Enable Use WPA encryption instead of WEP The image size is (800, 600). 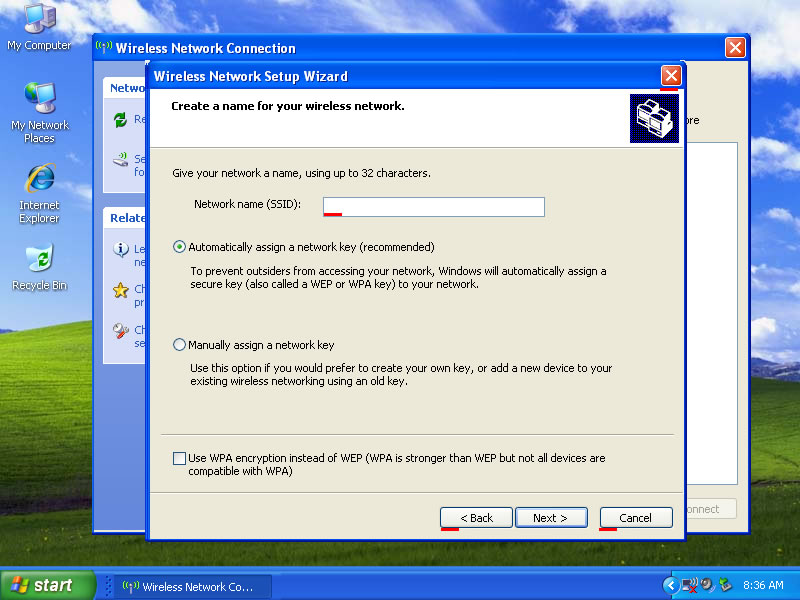pos(179,458)
